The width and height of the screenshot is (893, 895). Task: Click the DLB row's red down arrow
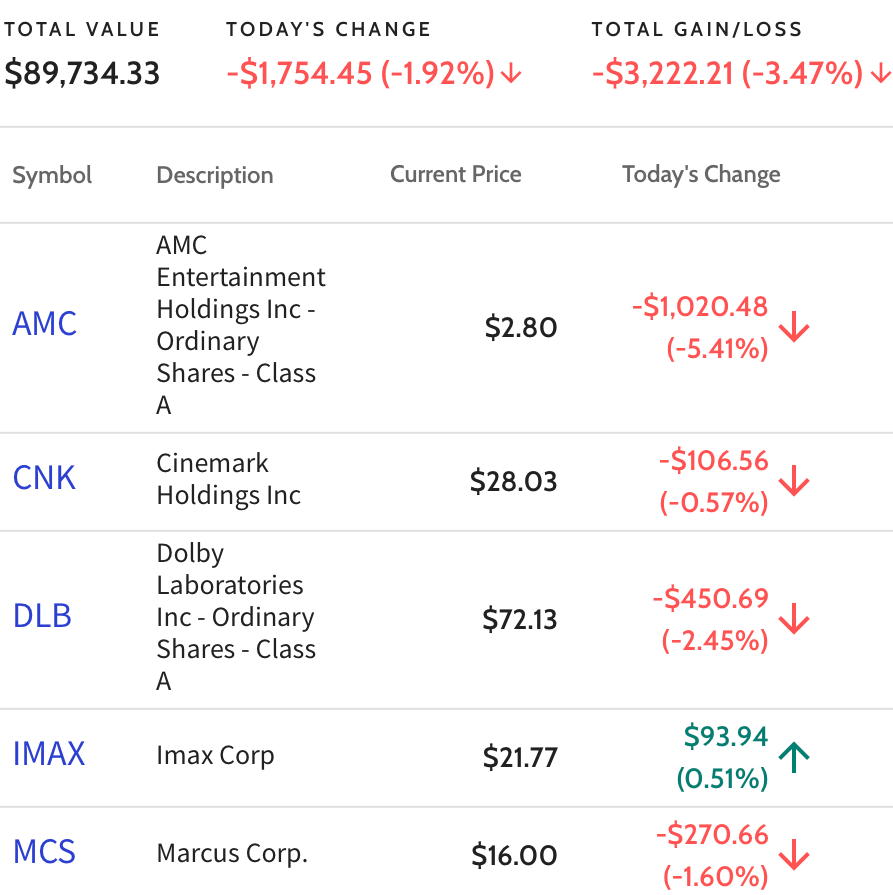[794, 619]
